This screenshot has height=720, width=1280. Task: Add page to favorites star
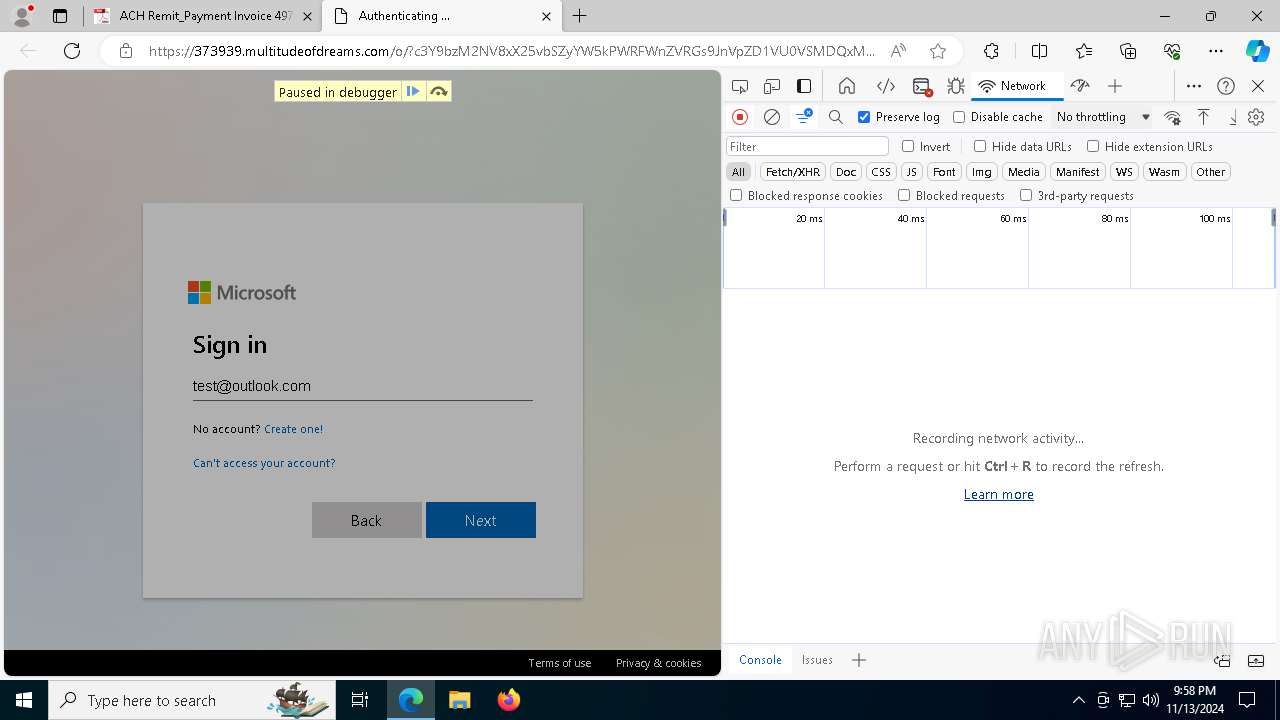[x=938, y=51]
